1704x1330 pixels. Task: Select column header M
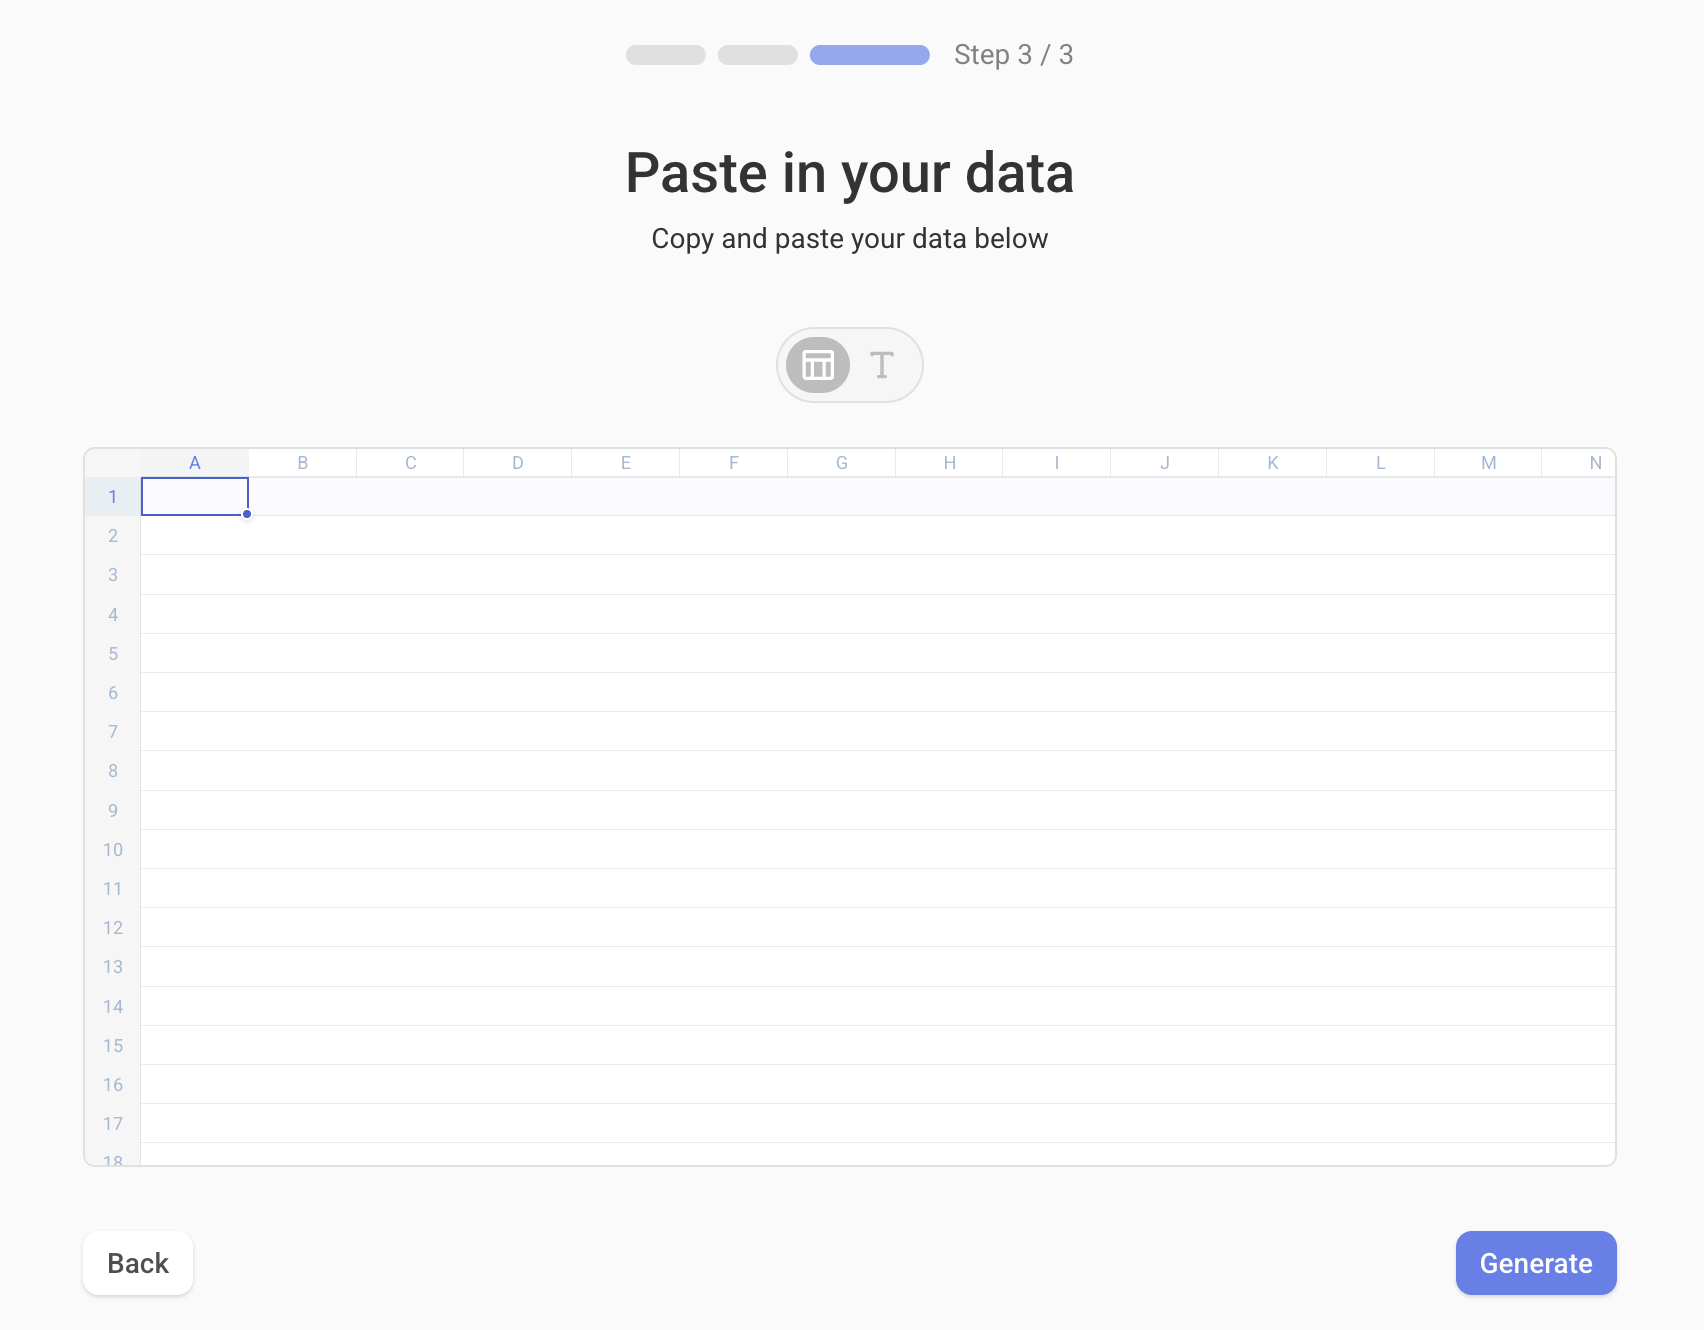coord(1488,462)
